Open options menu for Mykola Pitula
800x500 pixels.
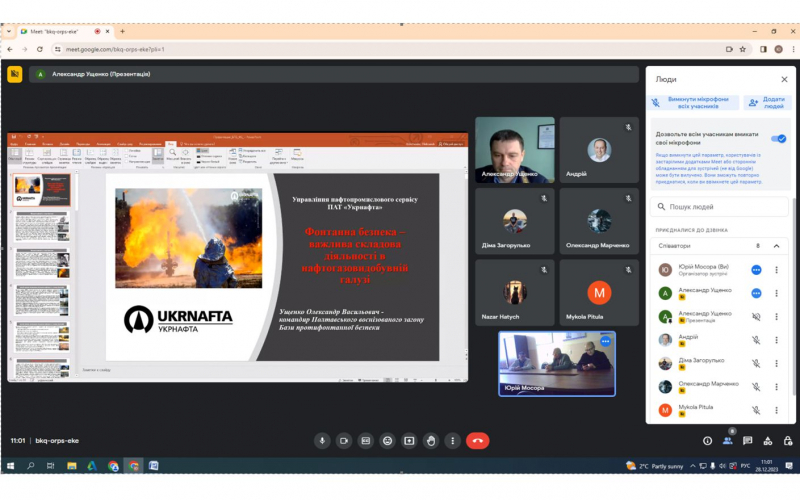coord(777,410)
